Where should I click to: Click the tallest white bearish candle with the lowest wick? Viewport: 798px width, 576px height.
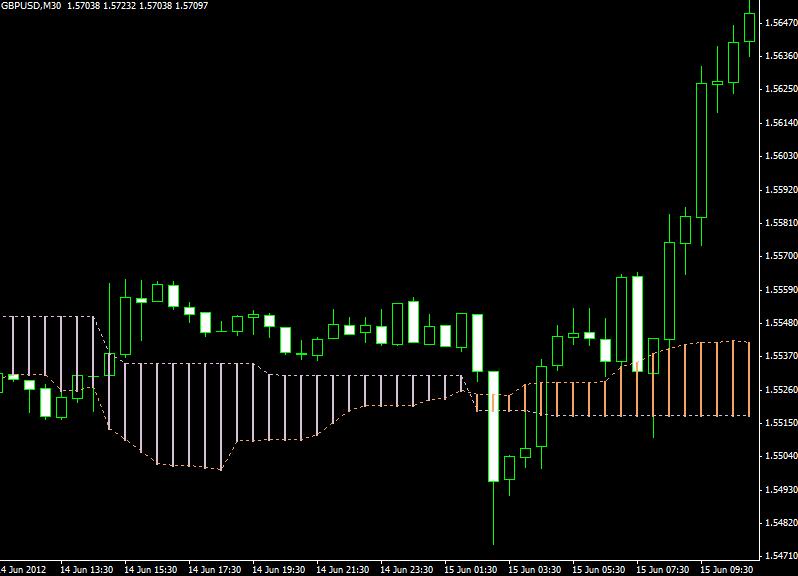click(494, 426)
